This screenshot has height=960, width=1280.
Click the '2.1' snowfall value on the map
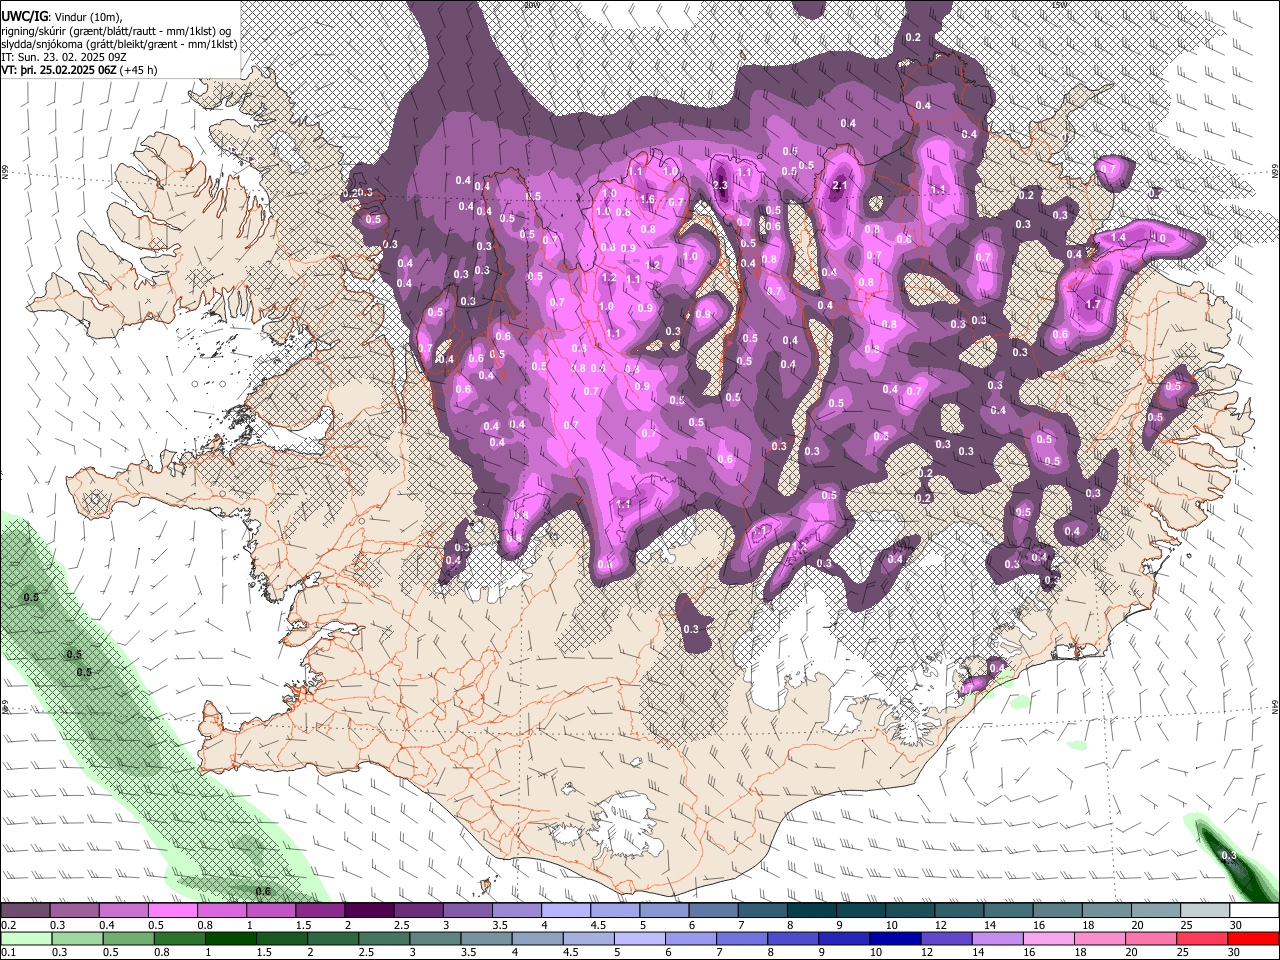click(x=840, y=185)
